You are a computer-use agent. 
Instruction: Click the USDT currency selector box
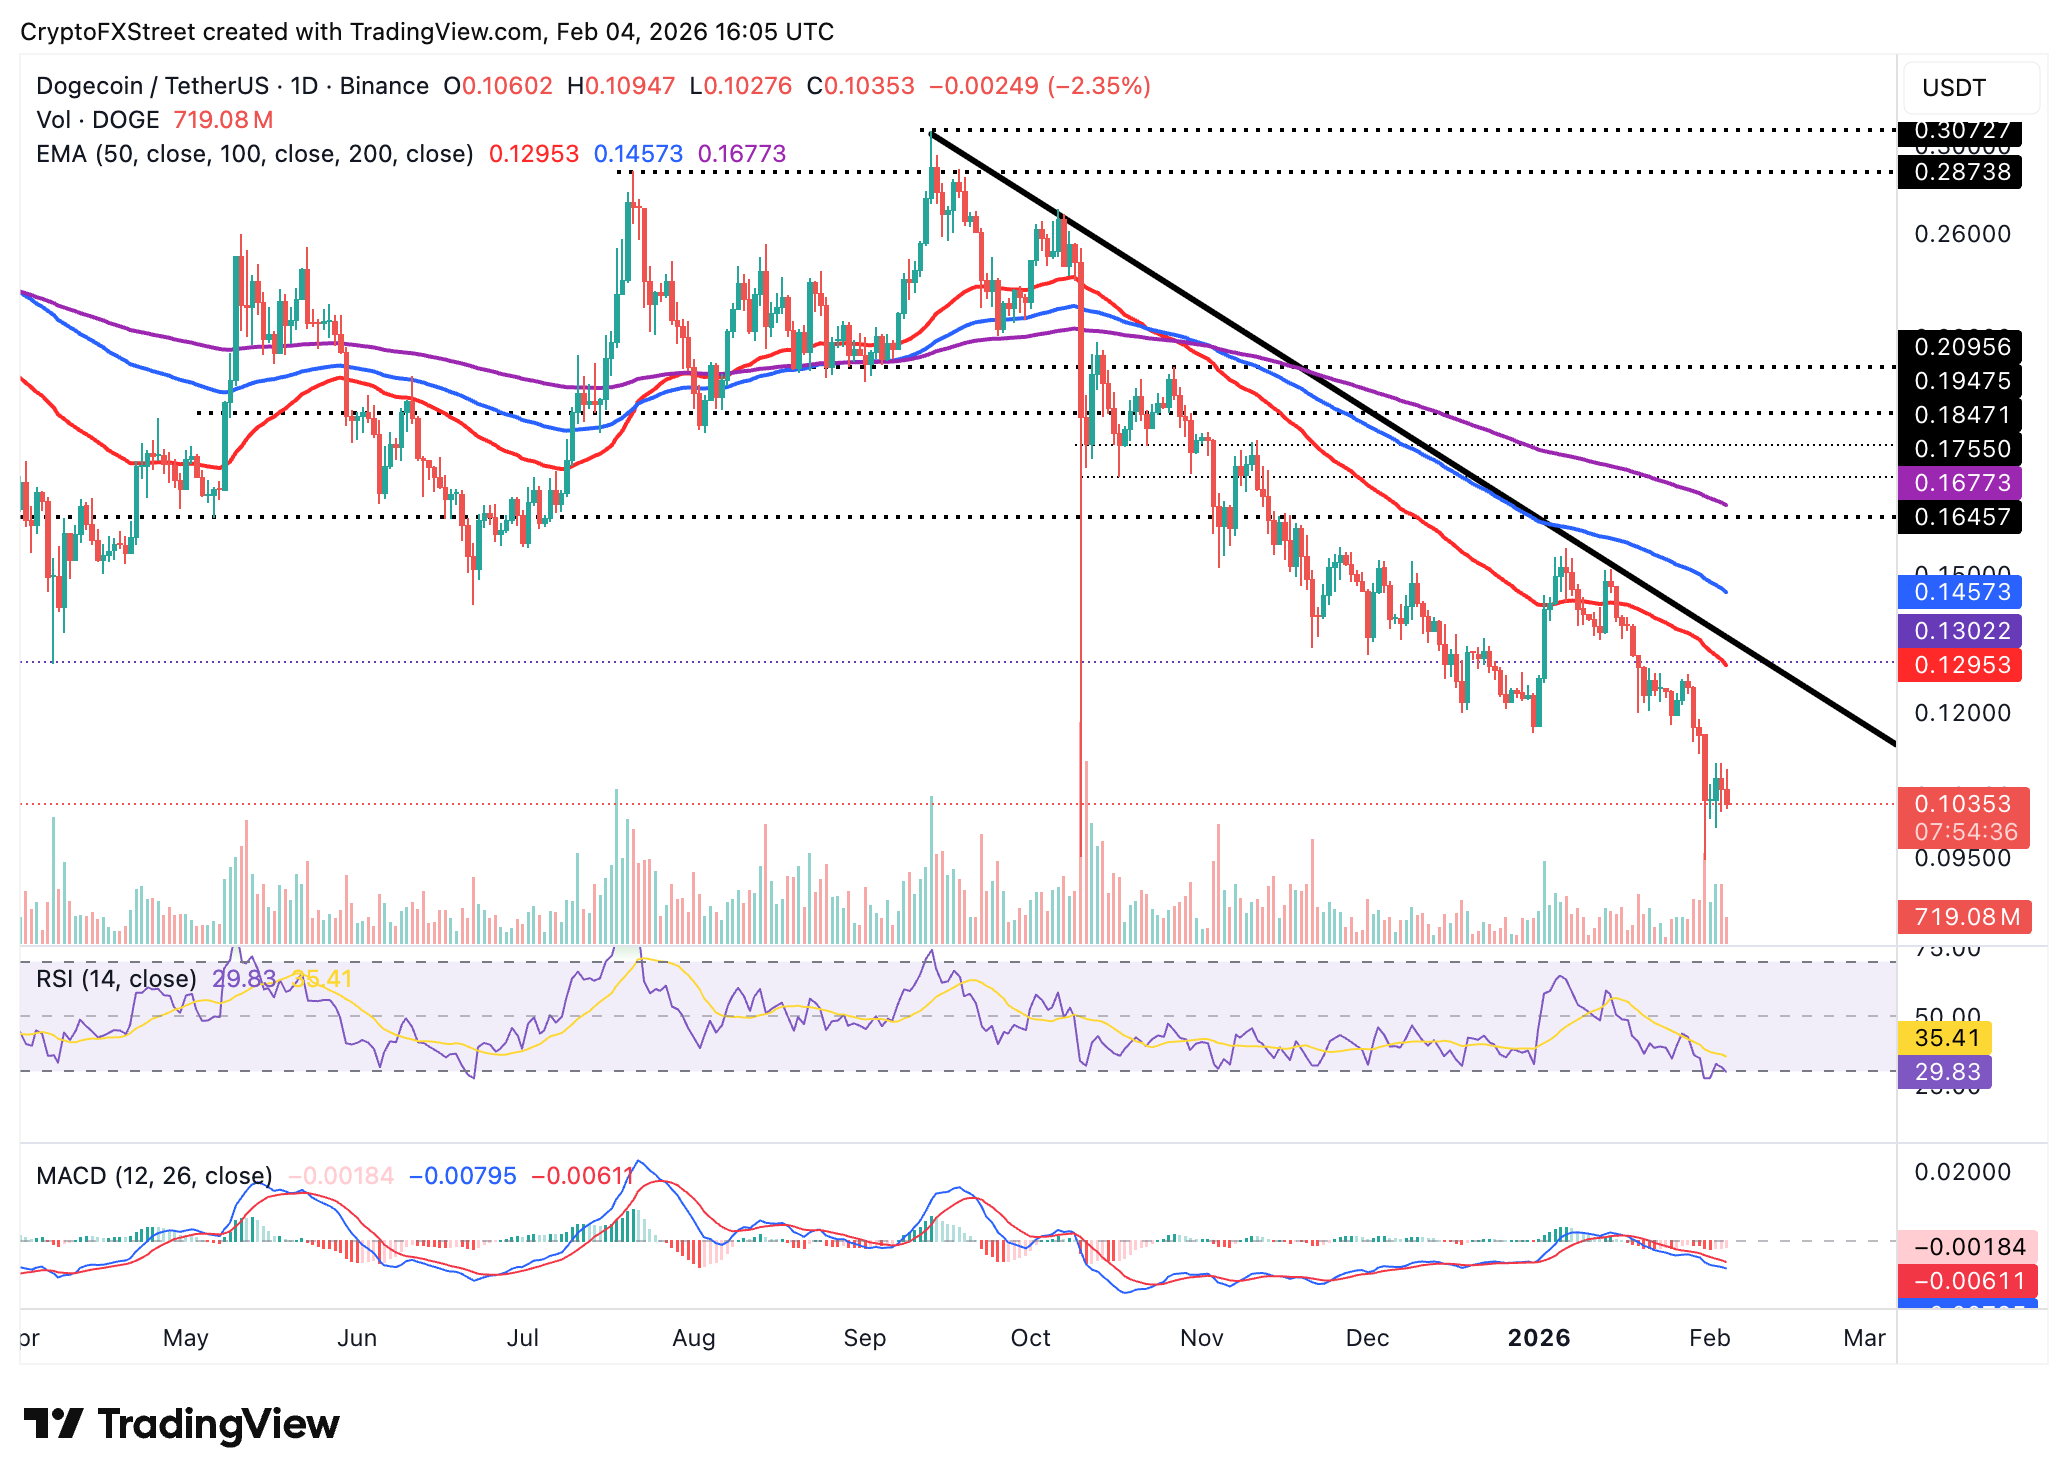pos(1969,88)
